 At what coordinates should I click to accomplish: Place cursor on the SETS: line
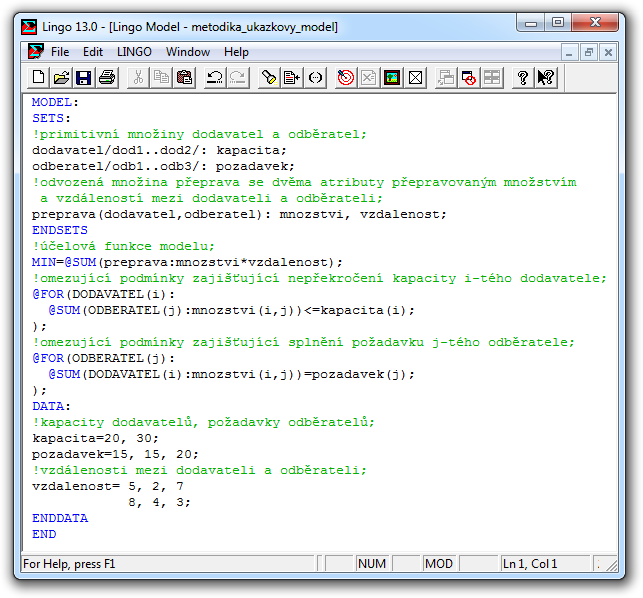pos(51,118)
